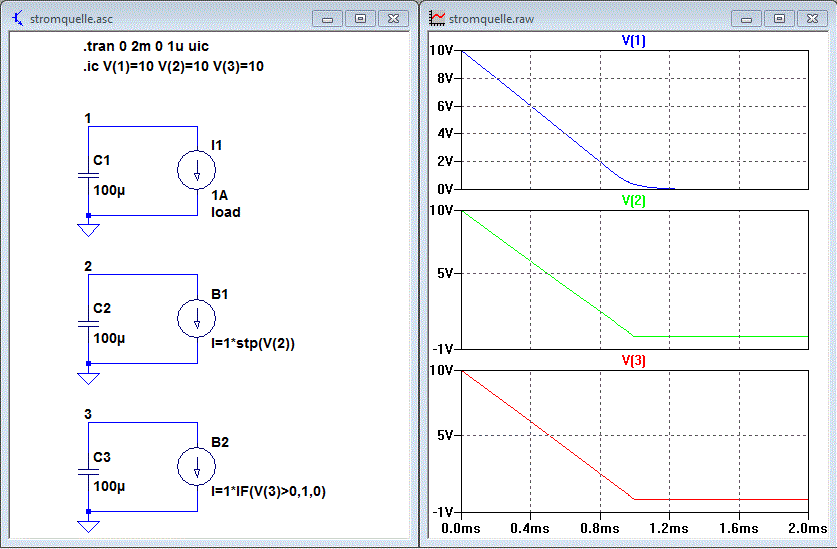
Task: Click the ground symbol under C3
Action: coord(88,526)
